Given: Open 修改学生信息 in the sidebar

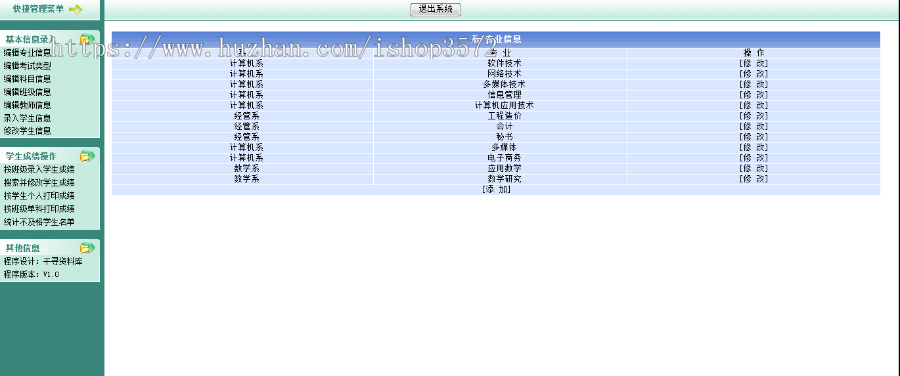Looking at the screenshot, I should [x=28, y=130].
